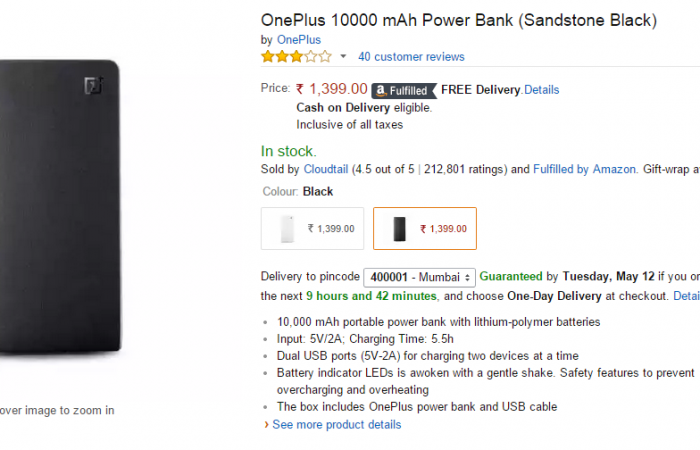This screenshot has width=700, height=450.
Task: Expand See more product details
Action: tap(336, 425)
